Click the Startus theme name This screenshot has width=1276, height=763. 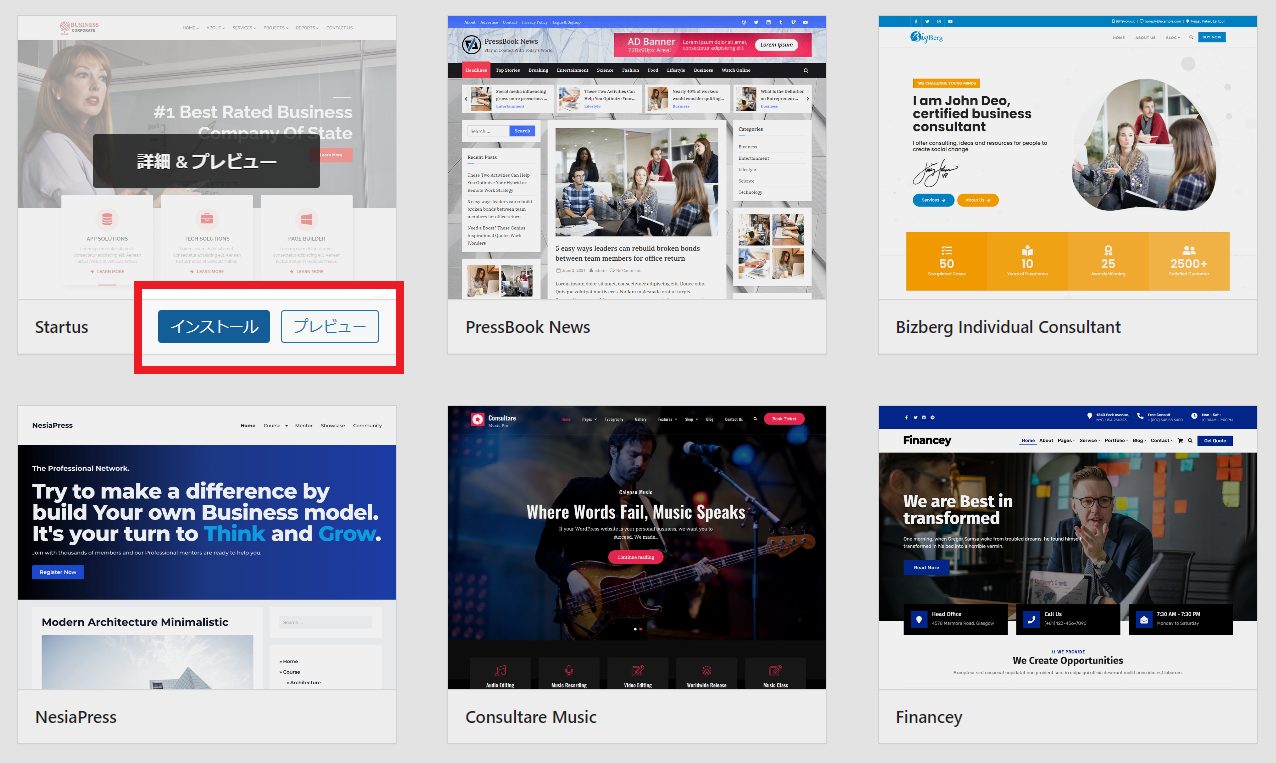coord(62,327)
